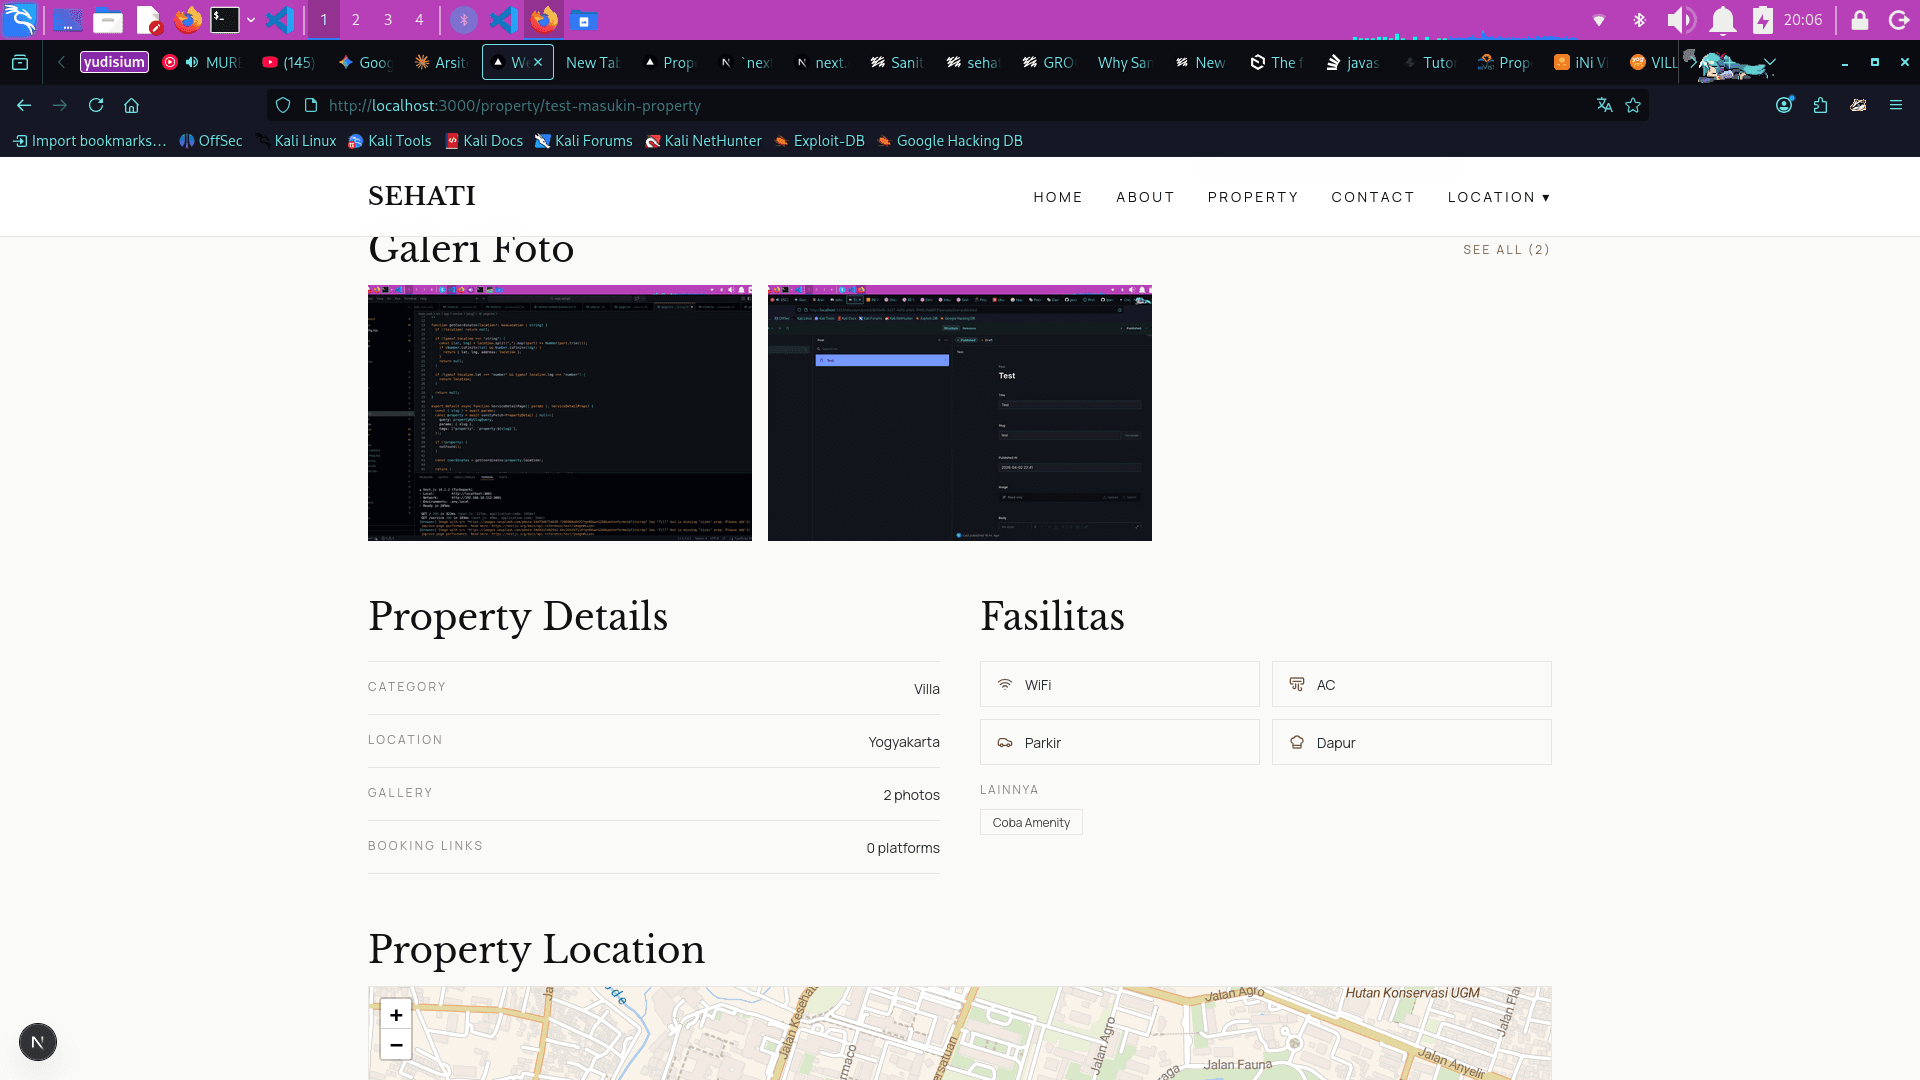Image resolution: width=1920 pixels, height=1080 pixels.
Task: Switch to workspace 4
Action: tap(419, 19)
